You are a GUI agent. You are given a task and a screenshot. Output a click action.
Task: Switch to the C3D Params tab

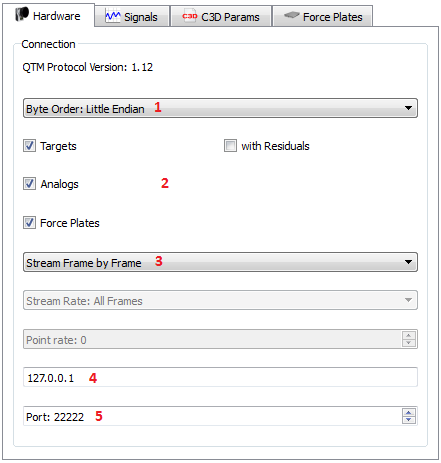[221, 16]
